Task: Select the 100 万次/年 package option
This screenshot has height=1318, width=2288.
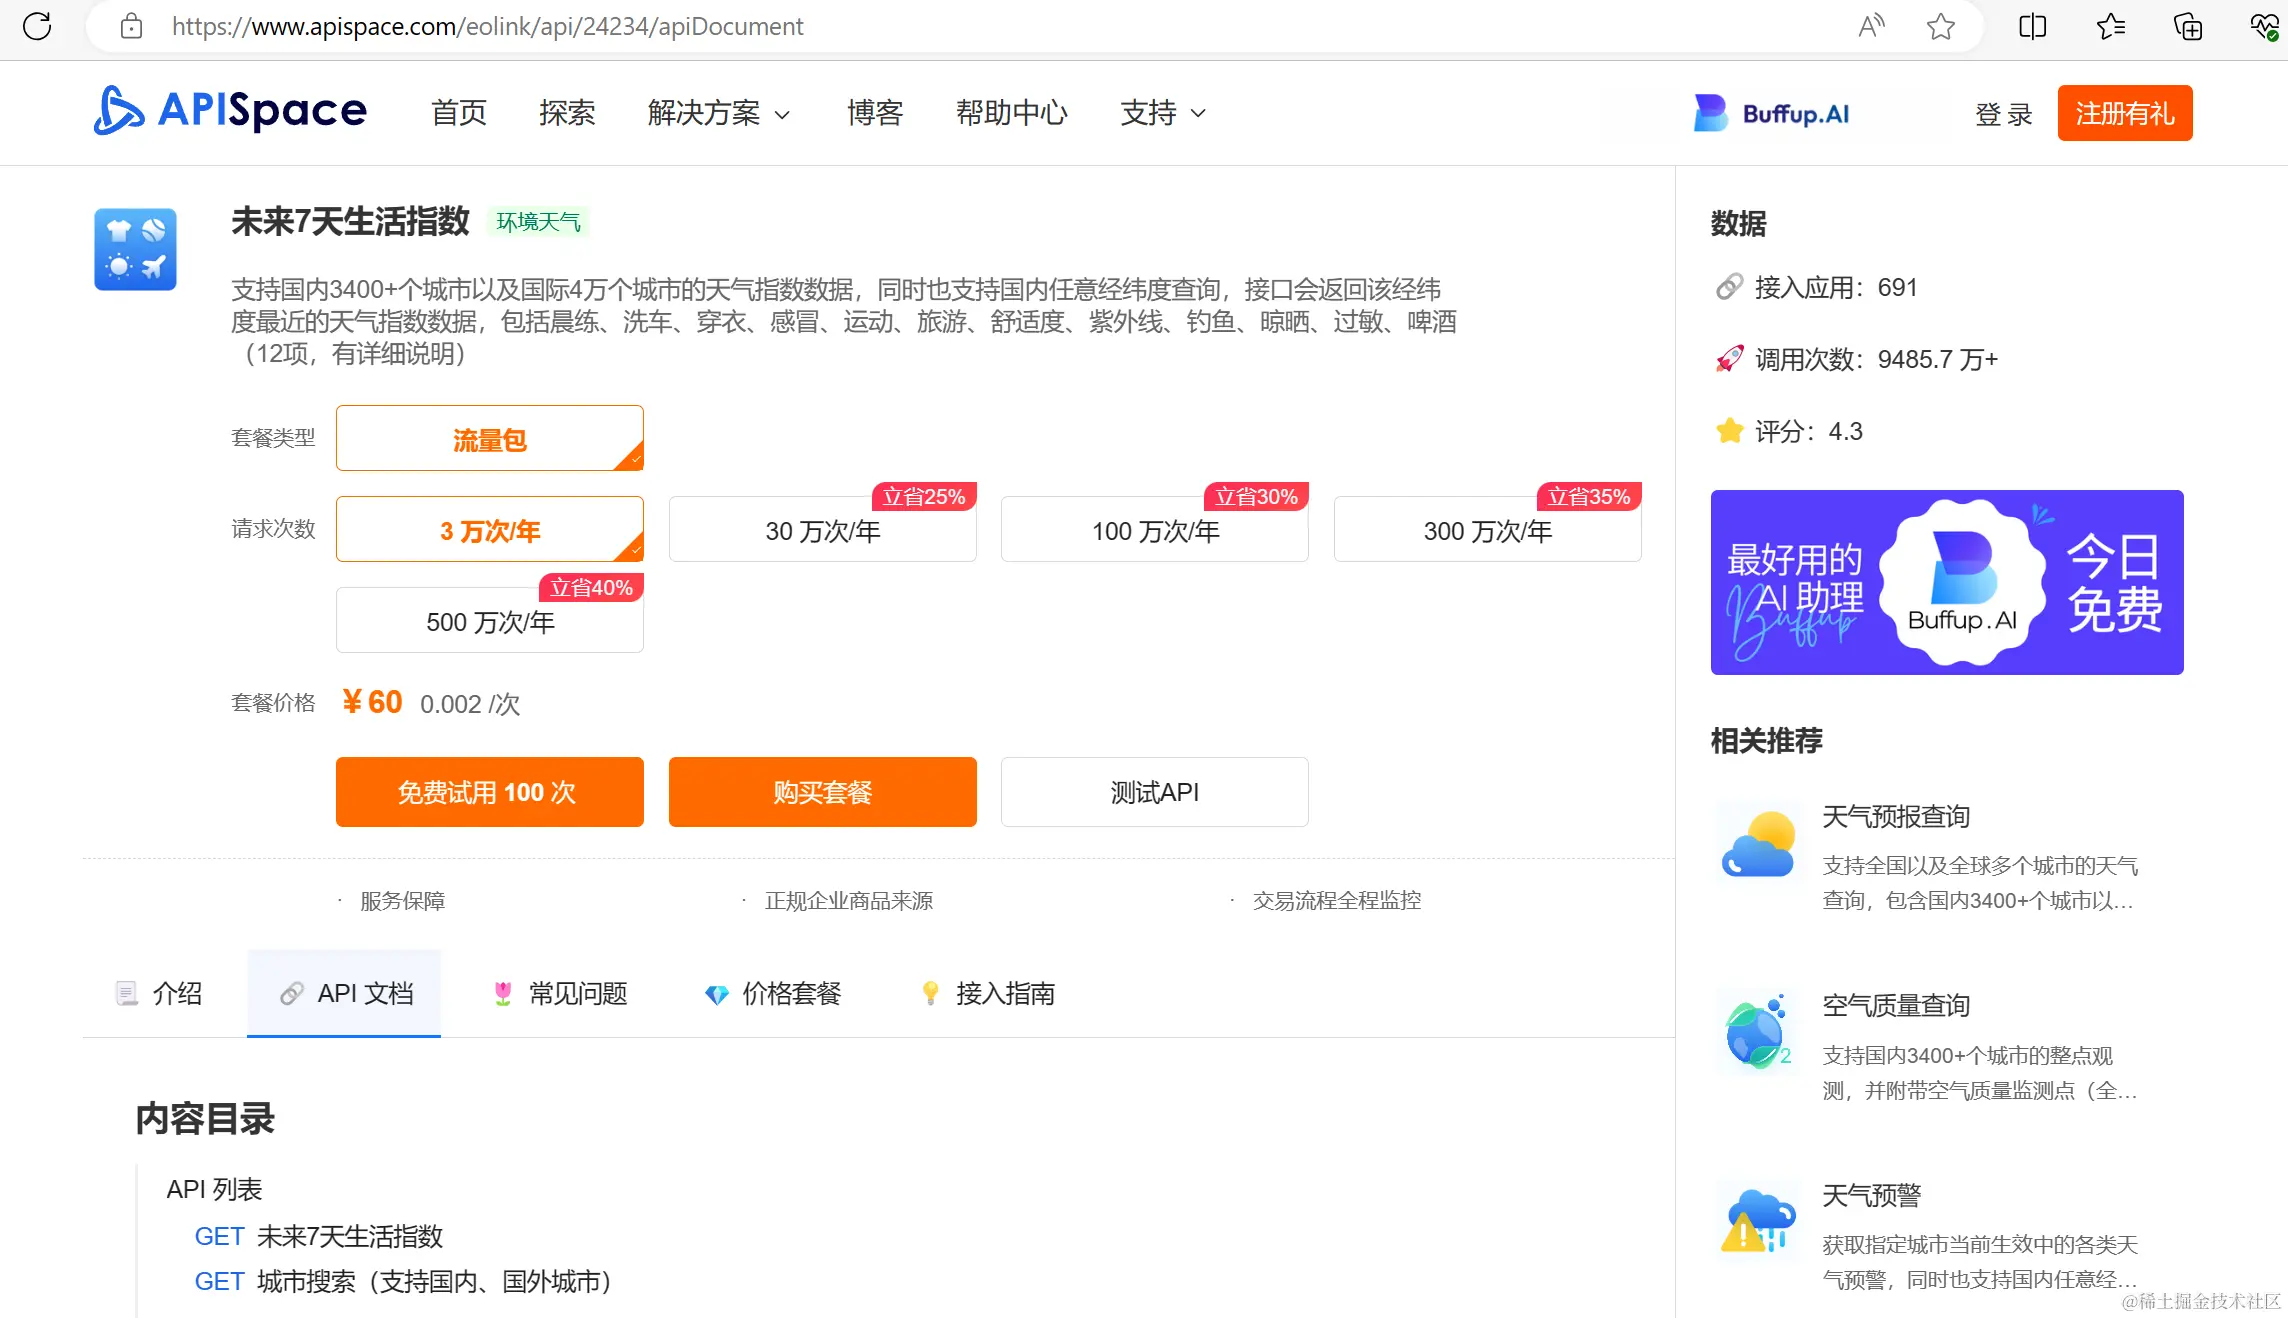Action: click(1154, 531)
